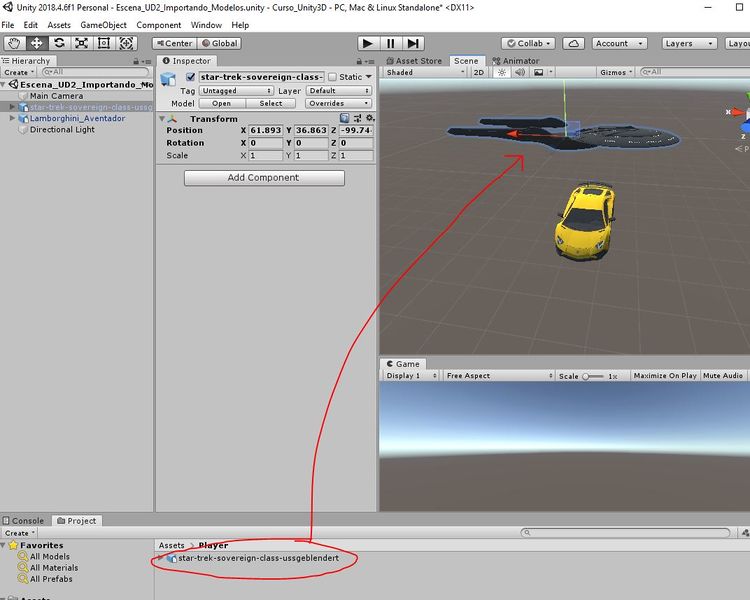Open Transform help reference icon
The width and height of the screenshot is (750, 600).
click(x=344, y=118)
